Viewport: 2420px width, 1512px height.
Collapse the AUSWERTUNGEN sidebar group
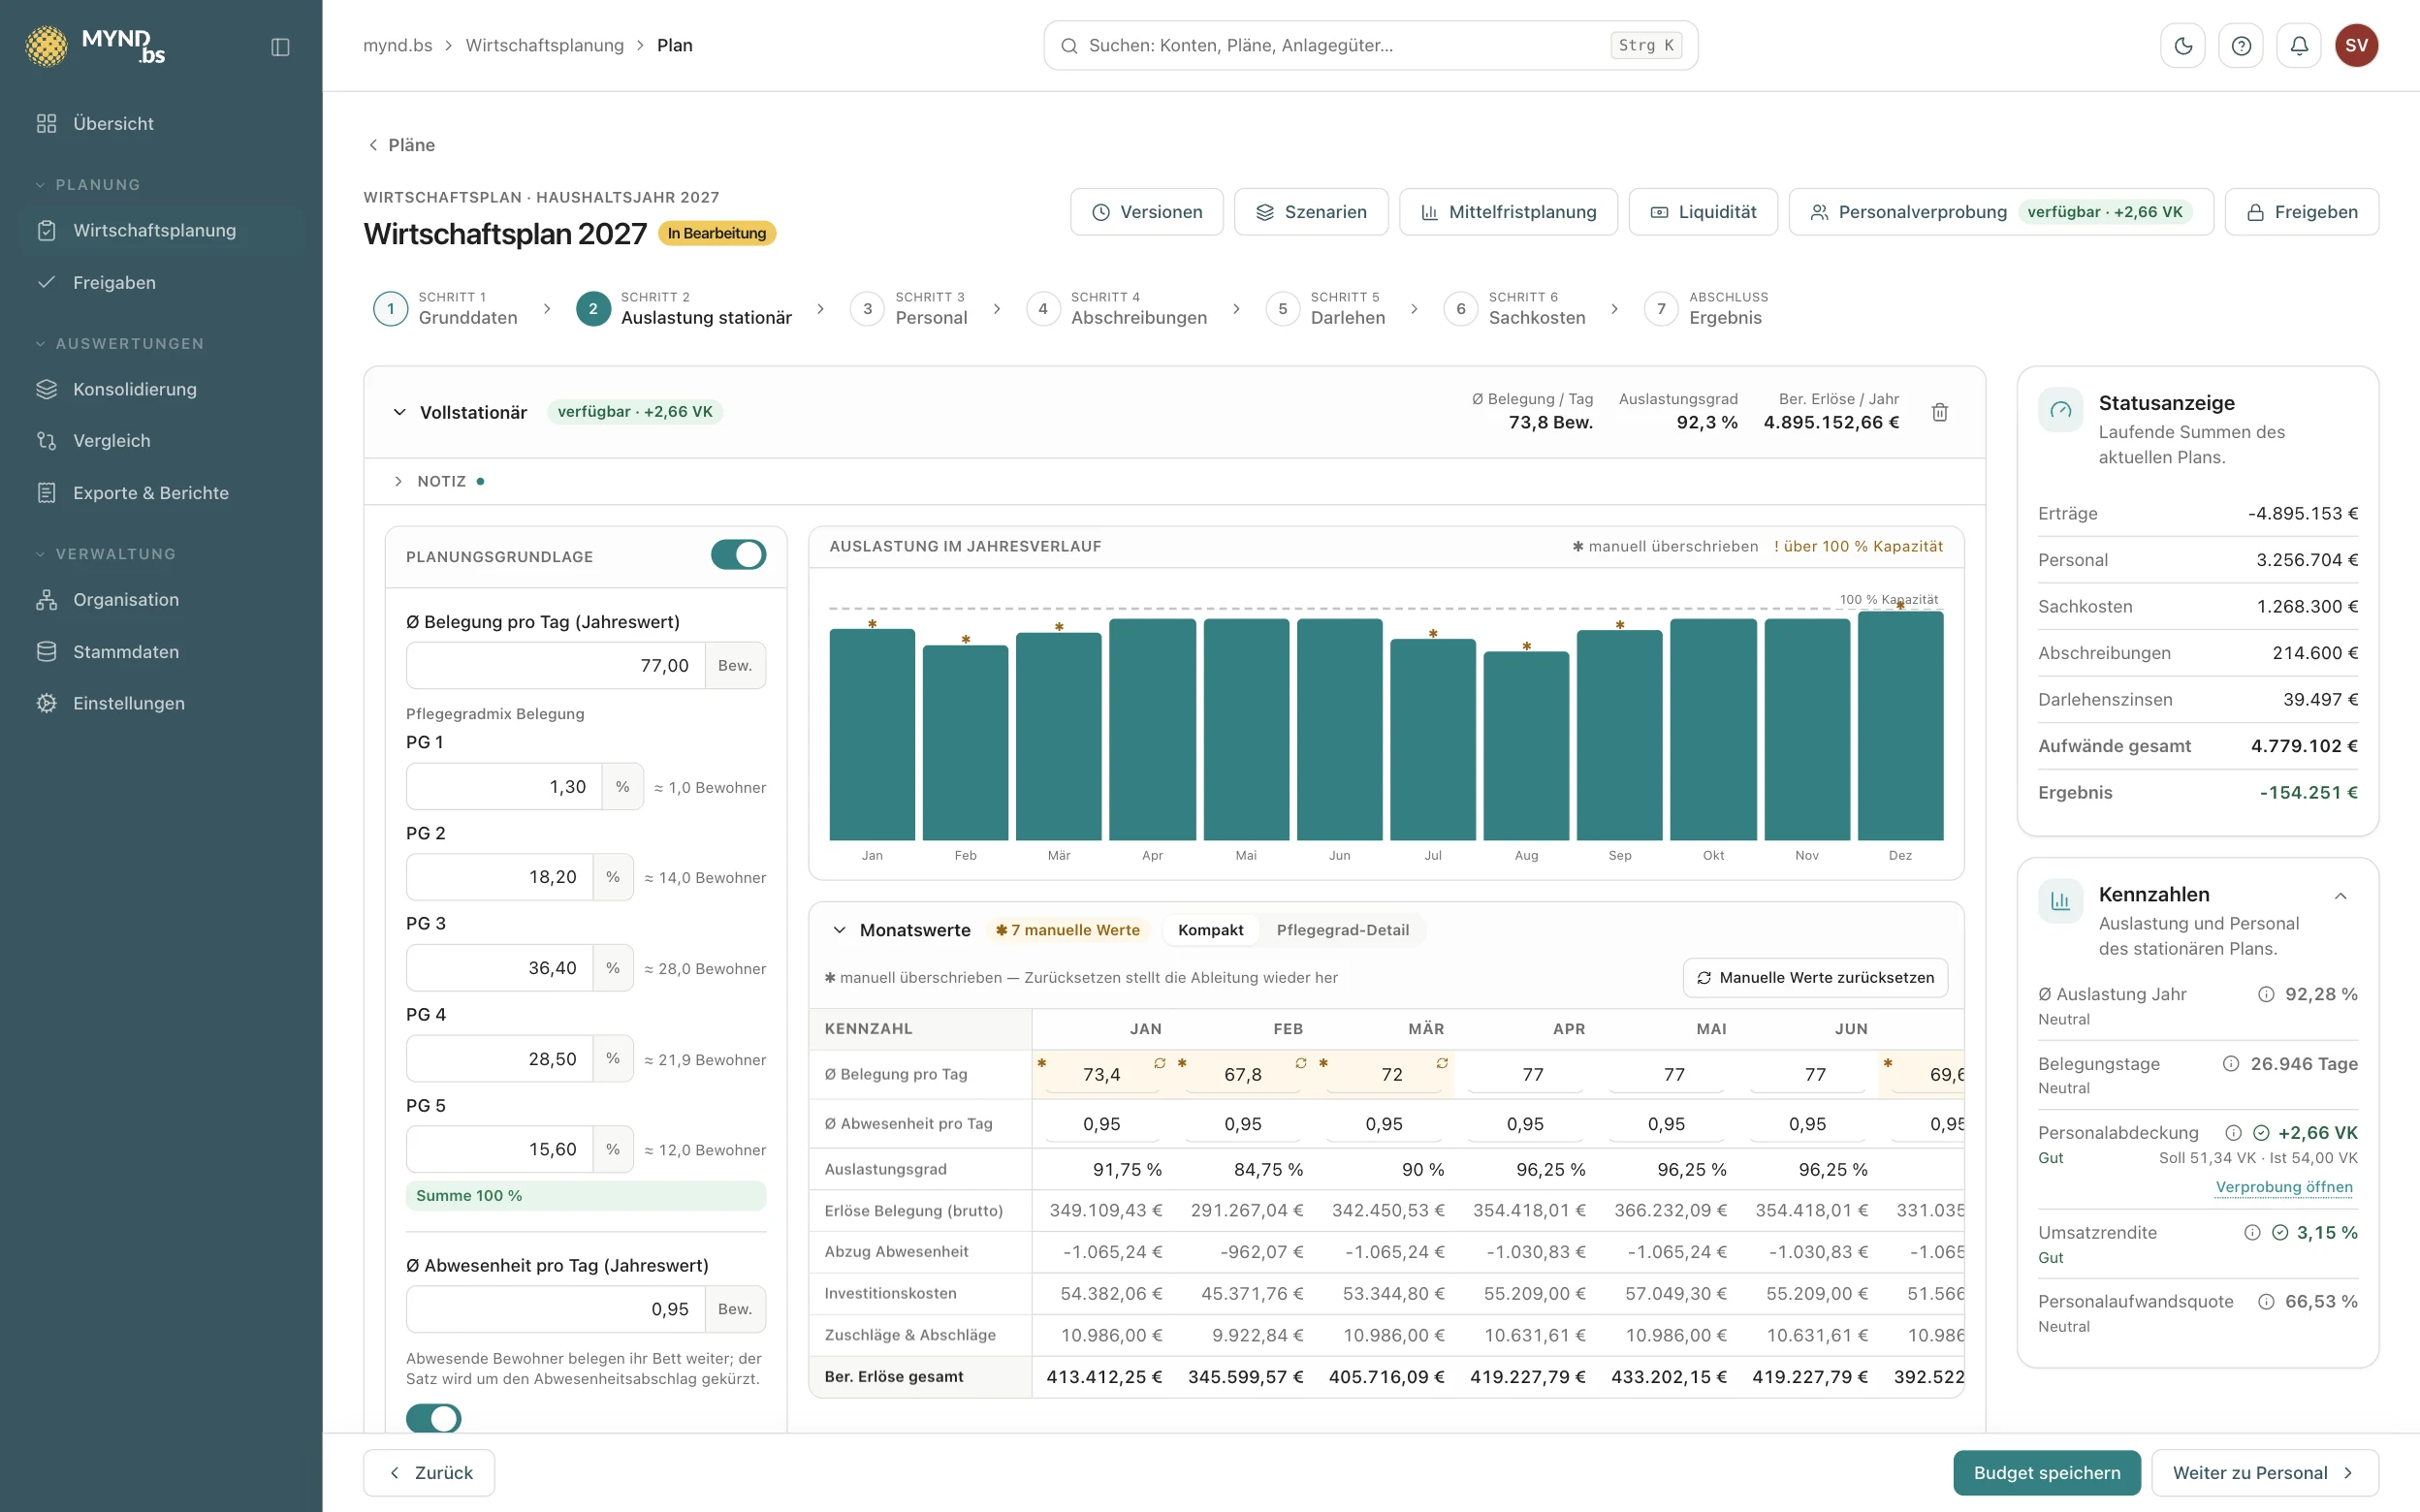pyautogui.click(x=119, y=343)
